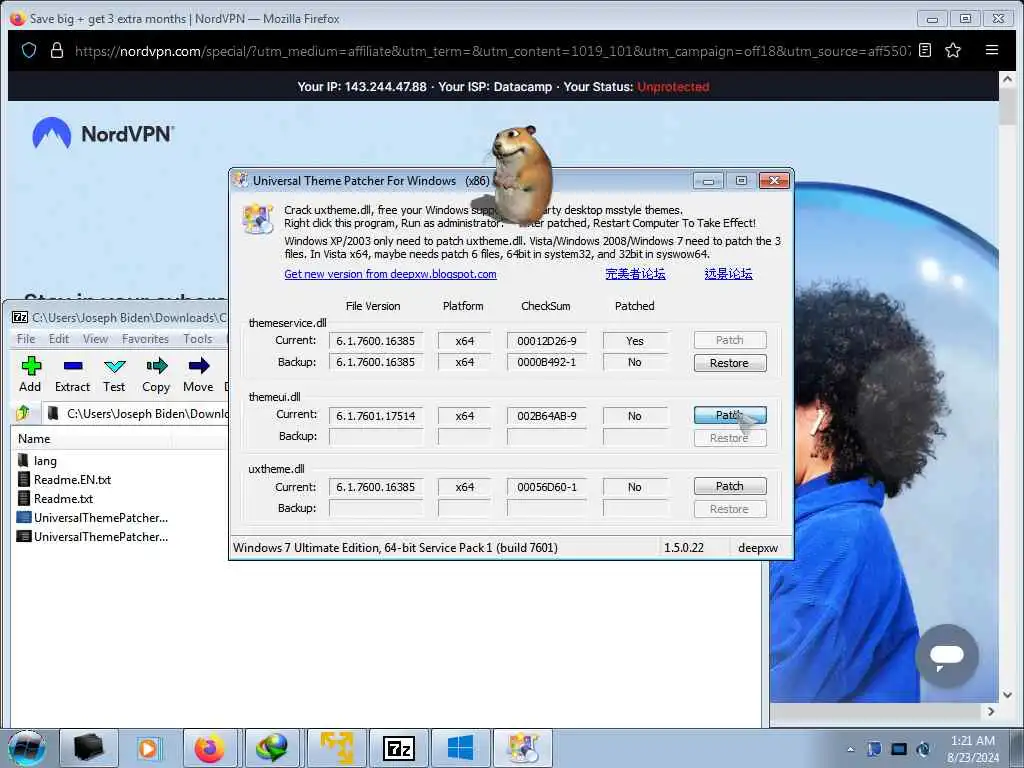Click the Firefox page vertical scrollbar thumb
Image resolution: width=1024 pixels, height=768 pixels.
pos(1008,104)
